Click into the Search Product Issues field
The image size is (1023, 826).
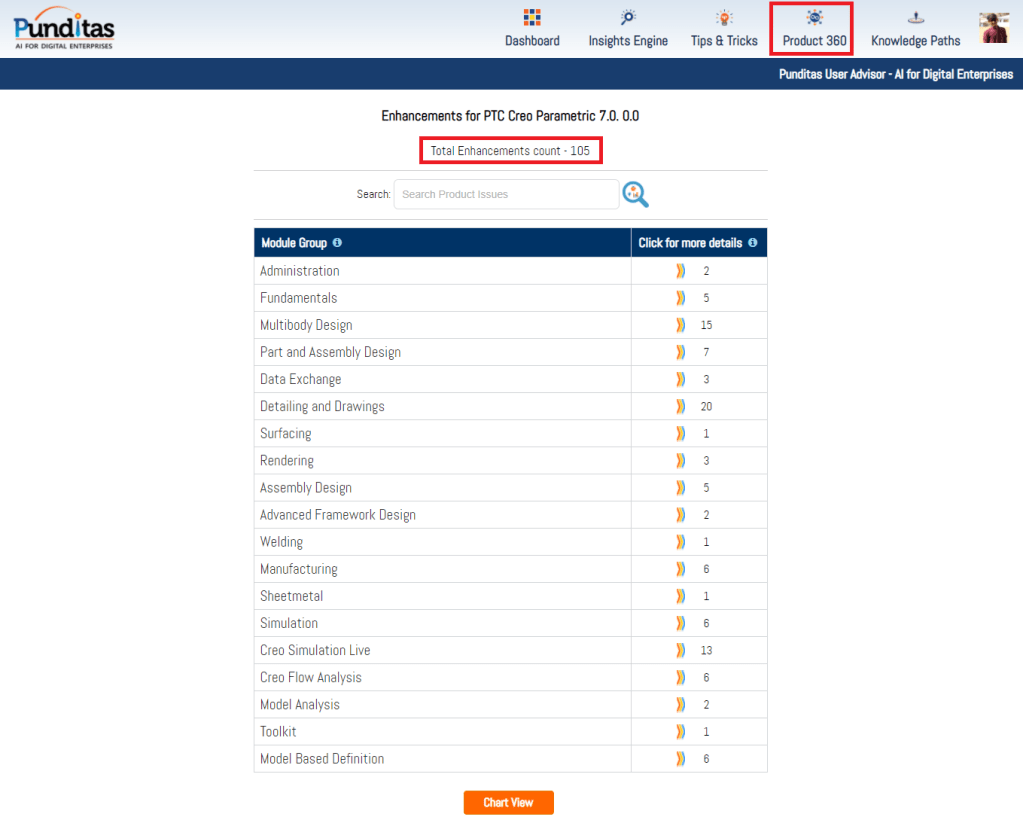coord(506,194)
